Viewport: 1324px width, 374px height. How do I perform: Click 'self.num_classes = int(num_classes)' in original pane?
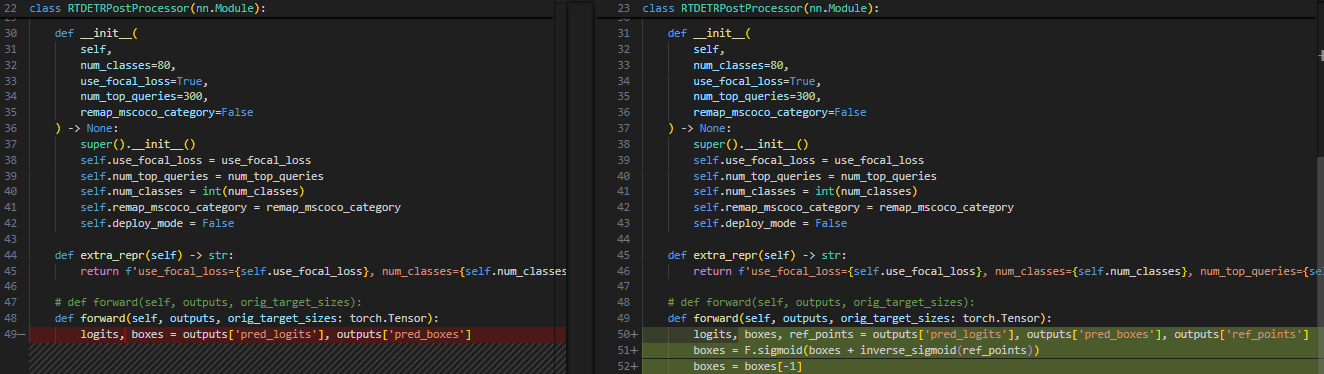click(192, 192)
